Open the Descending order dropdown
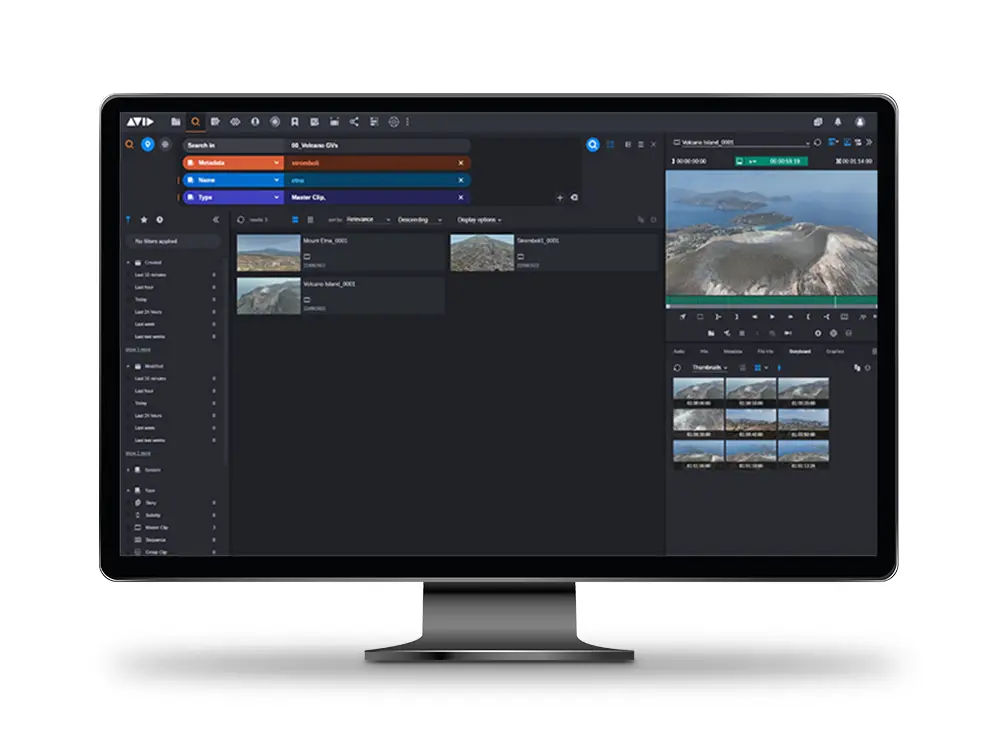The height and width of the screenshot is (750, 1000). (419, 219)
